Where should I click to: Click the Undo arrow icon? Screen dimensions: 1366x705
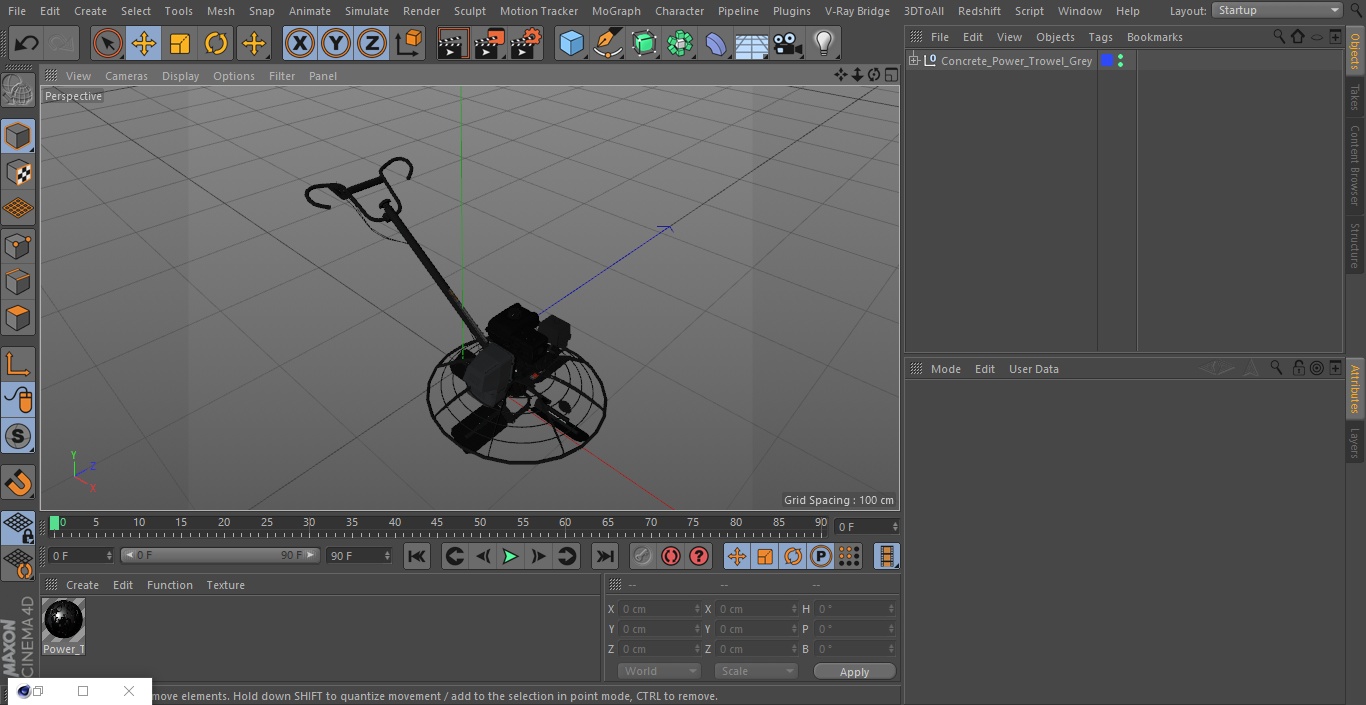tap(26, 43)
